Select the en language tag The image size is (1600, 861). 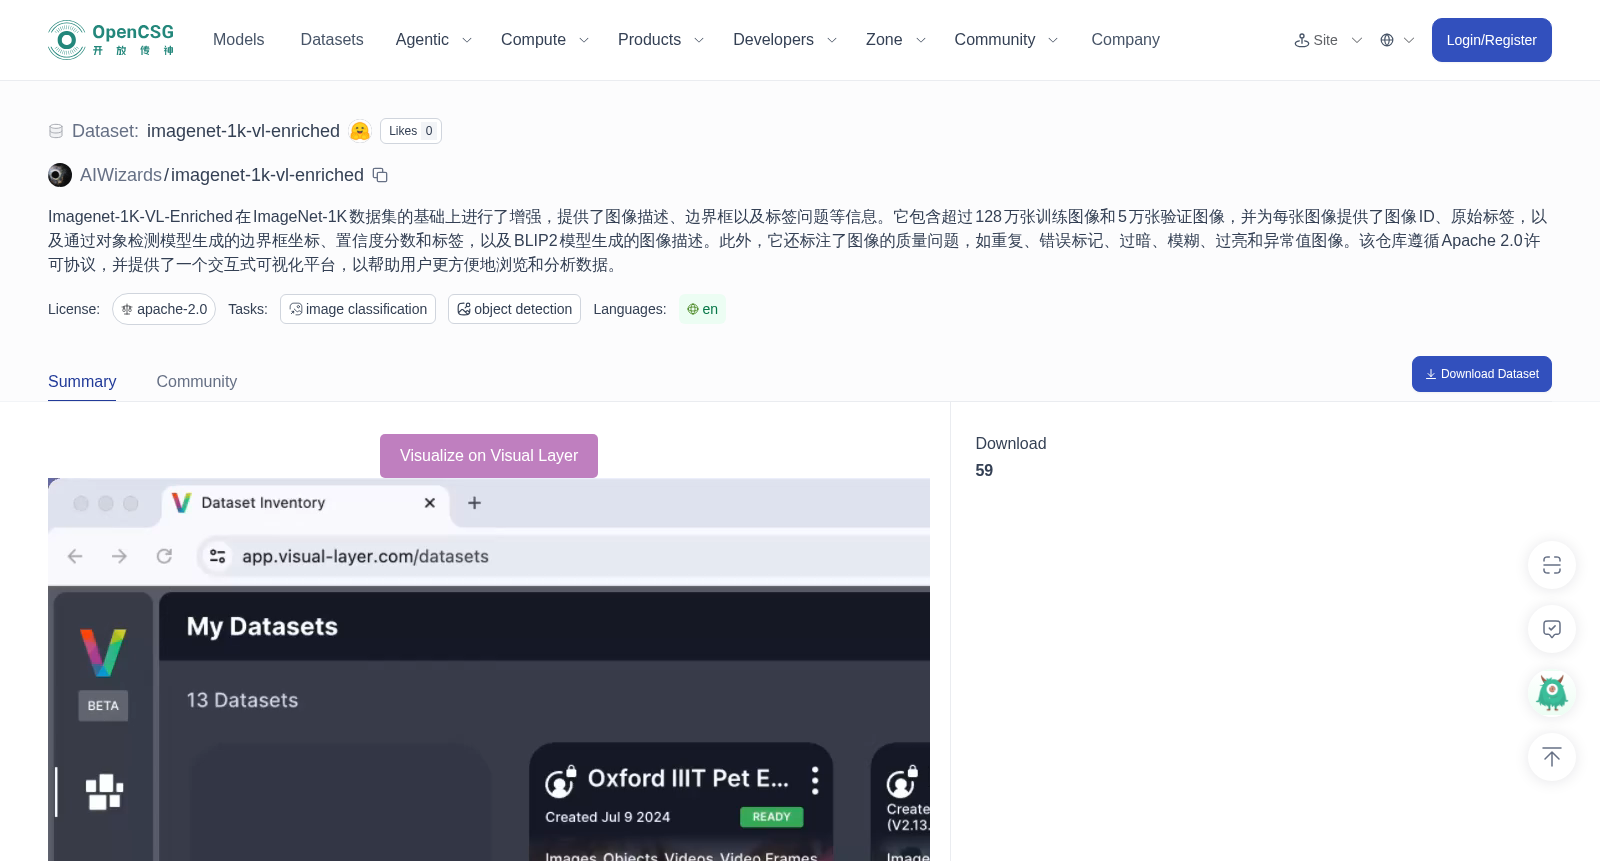coord(702,309)
